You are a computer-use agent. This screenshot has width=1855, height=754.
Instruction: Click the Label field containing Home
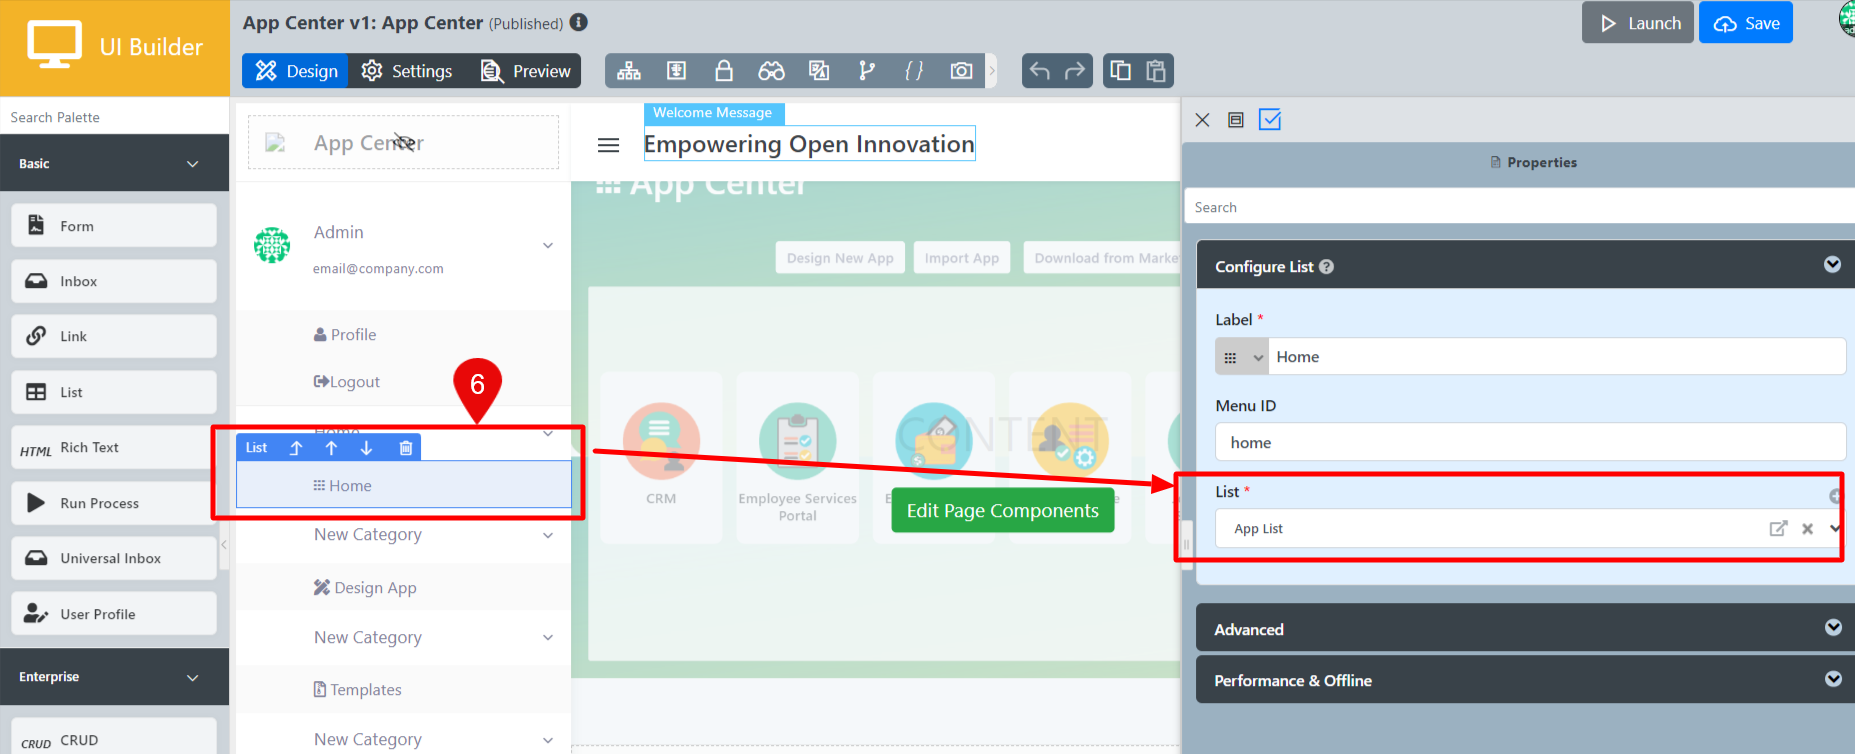1556,357
